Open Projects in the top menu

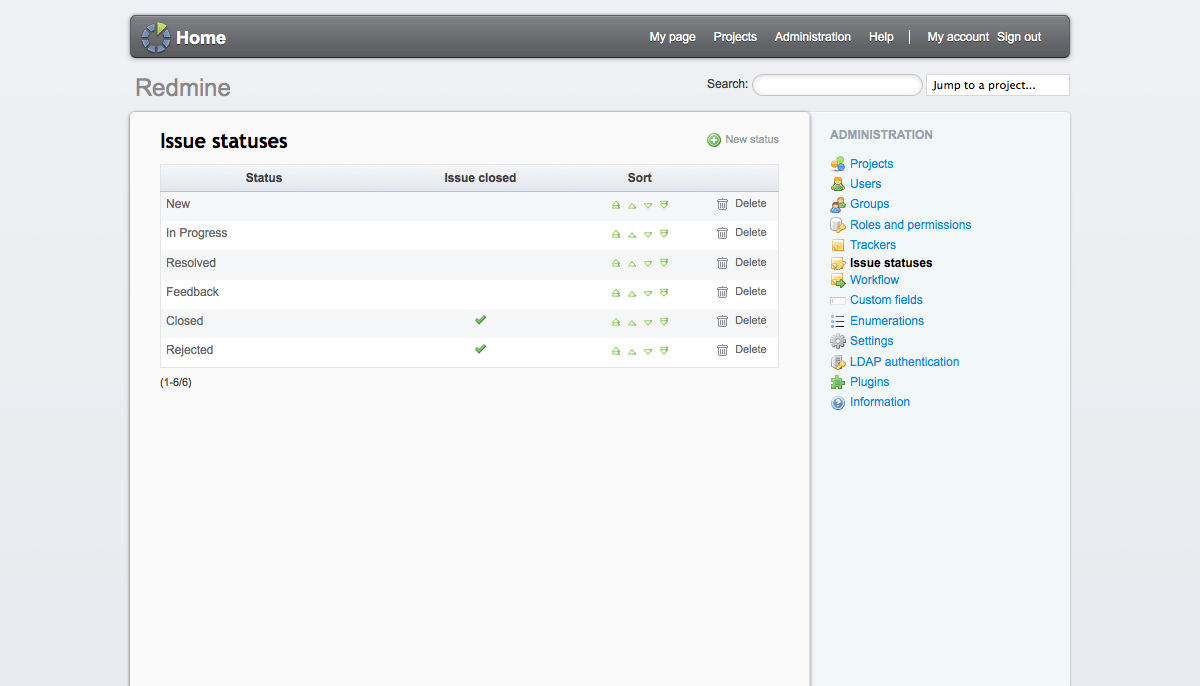coord(735,37)
